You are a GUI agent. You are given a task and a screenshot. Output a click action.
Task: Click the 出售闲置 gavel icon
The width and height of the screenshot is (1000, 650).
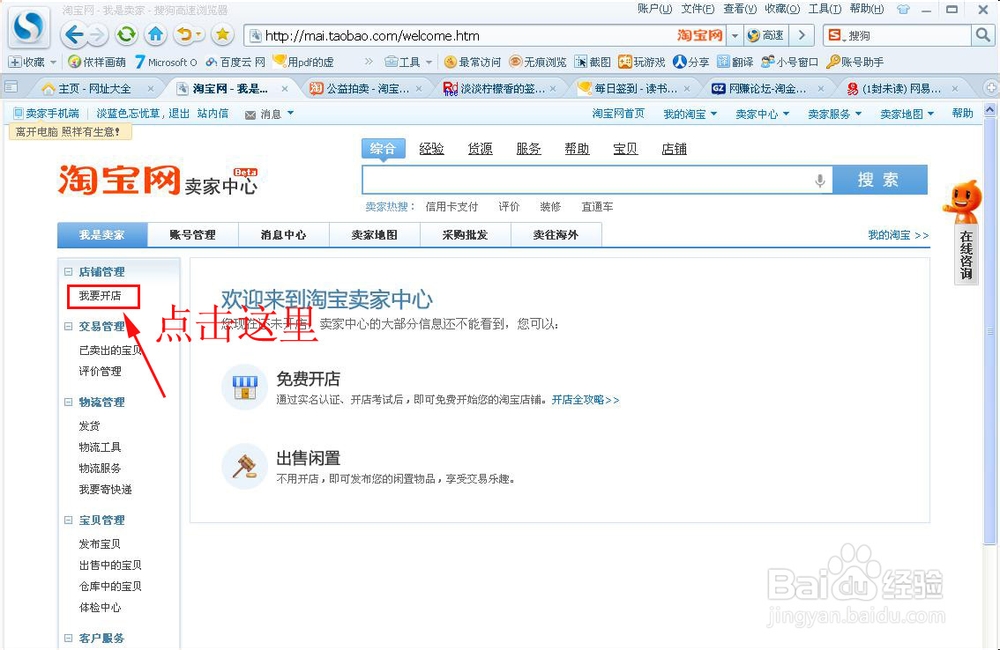point(244,466)
